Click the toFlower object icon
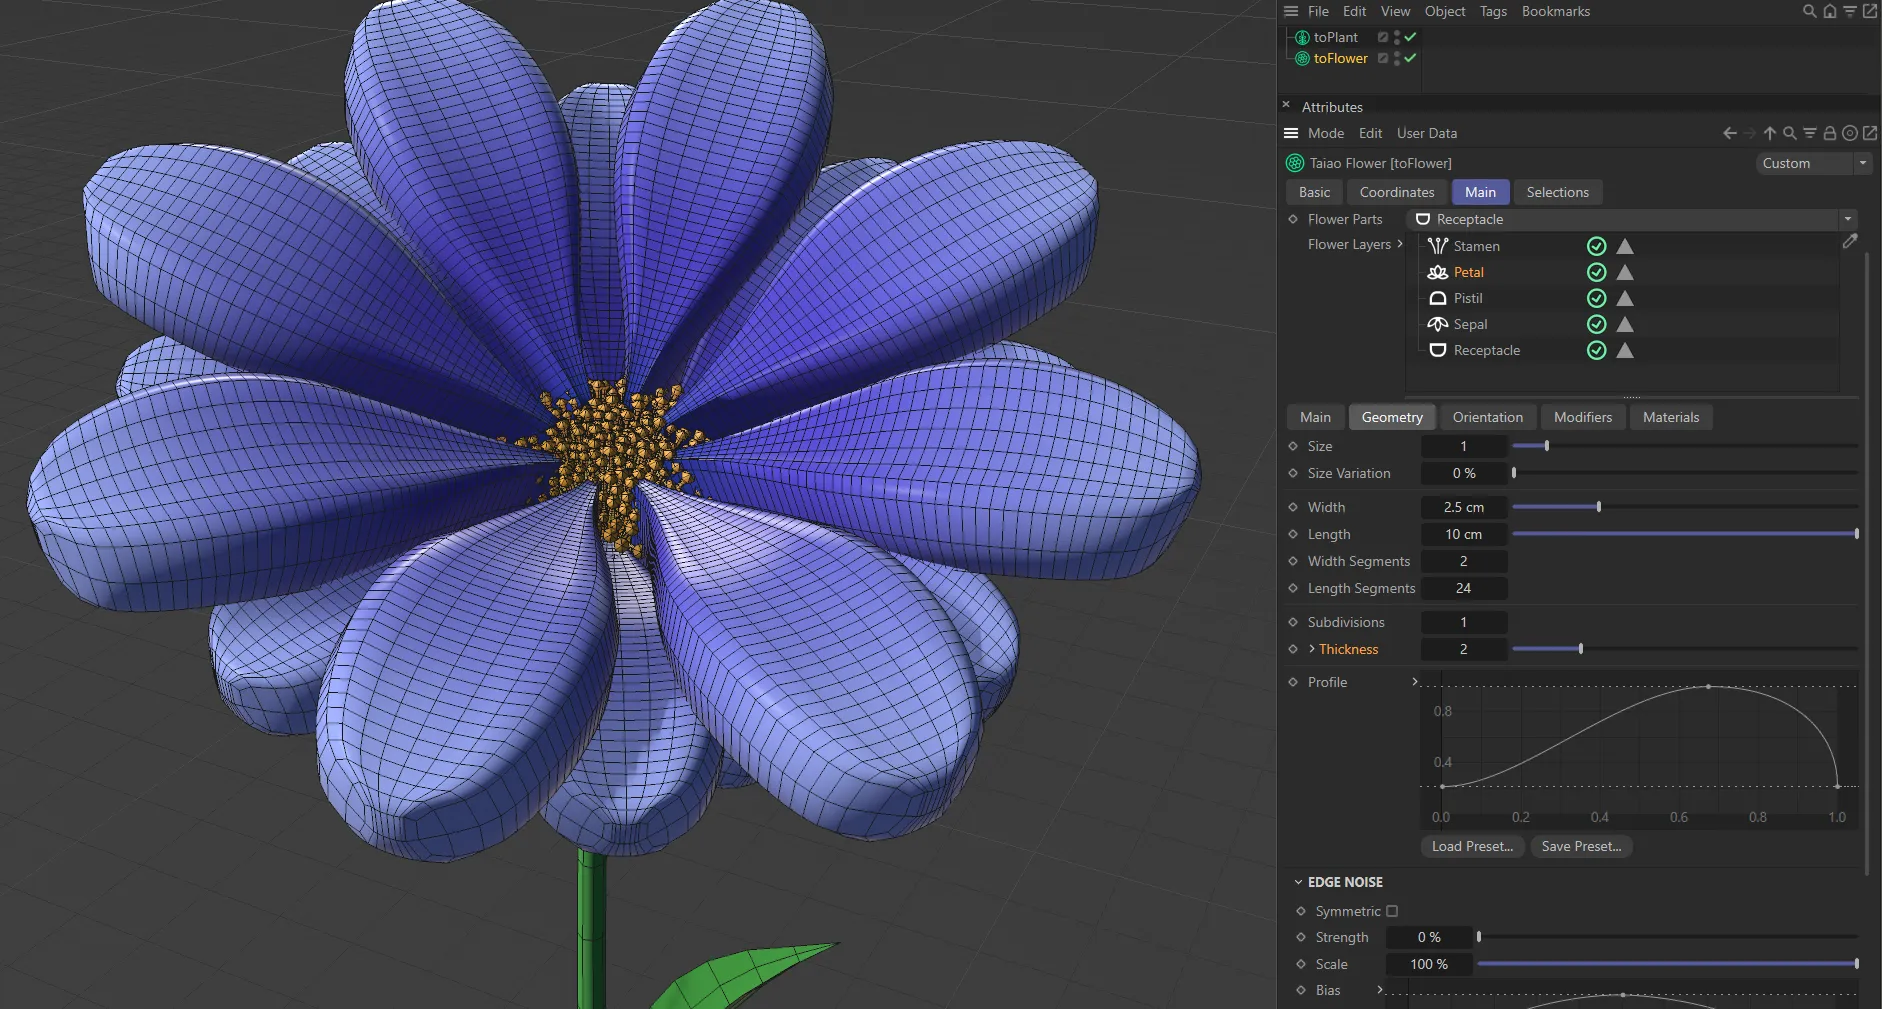 [1301, 58]
